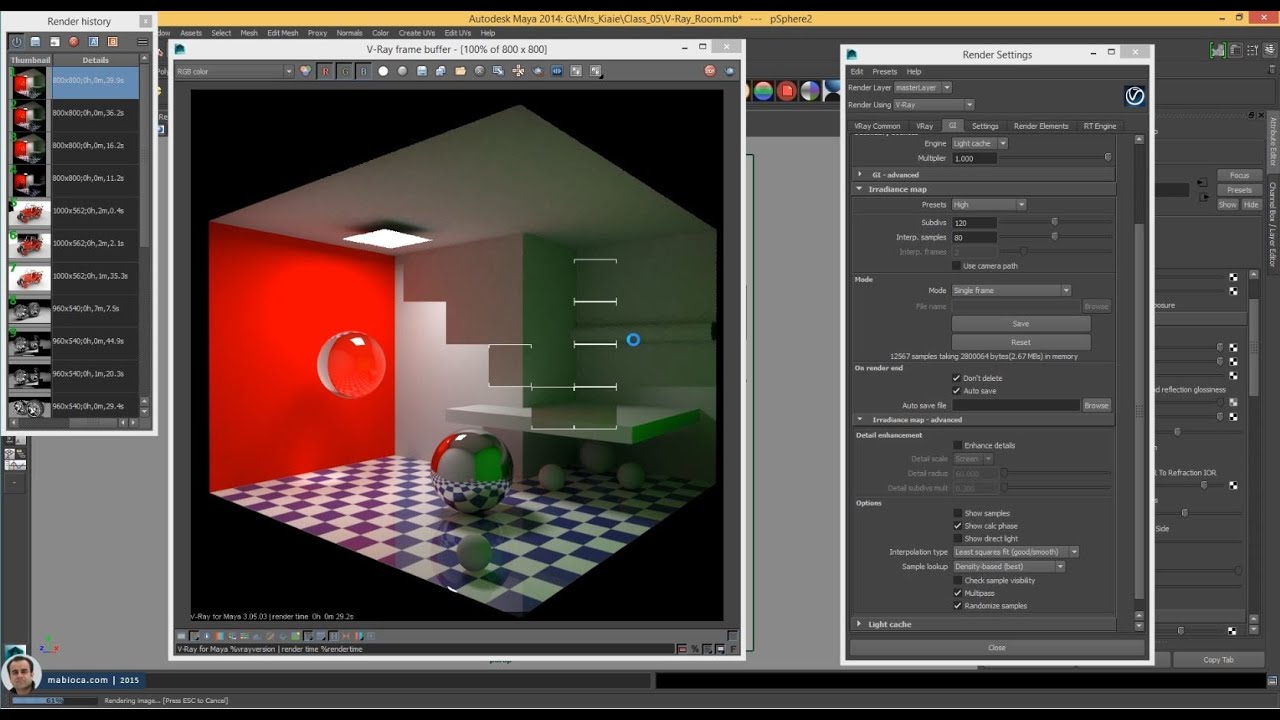Click the duplicate to Maya icon
The height and width of the screenshot is (720, 1280).
coord(499,71)
